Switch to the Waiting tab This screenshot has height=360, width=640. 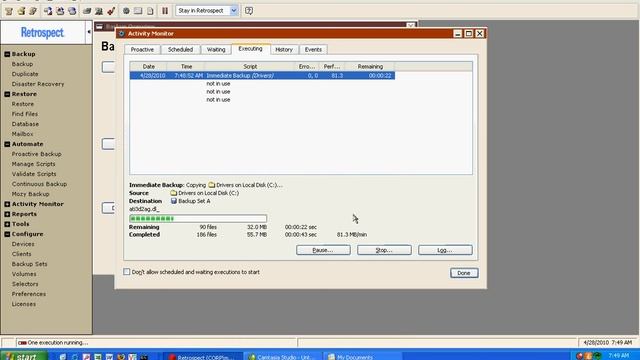click(216, 49)
